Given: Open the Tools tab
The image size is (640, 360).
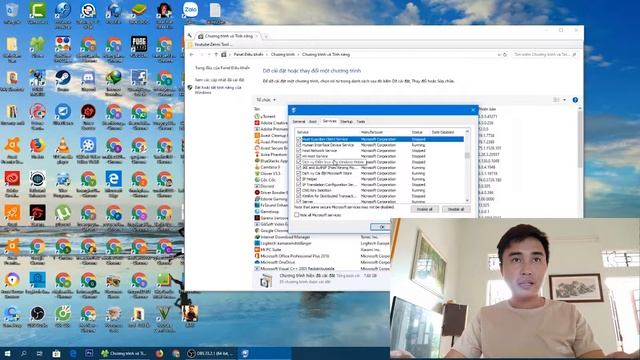Looking at the screenshot, I should tap(361, 122).
